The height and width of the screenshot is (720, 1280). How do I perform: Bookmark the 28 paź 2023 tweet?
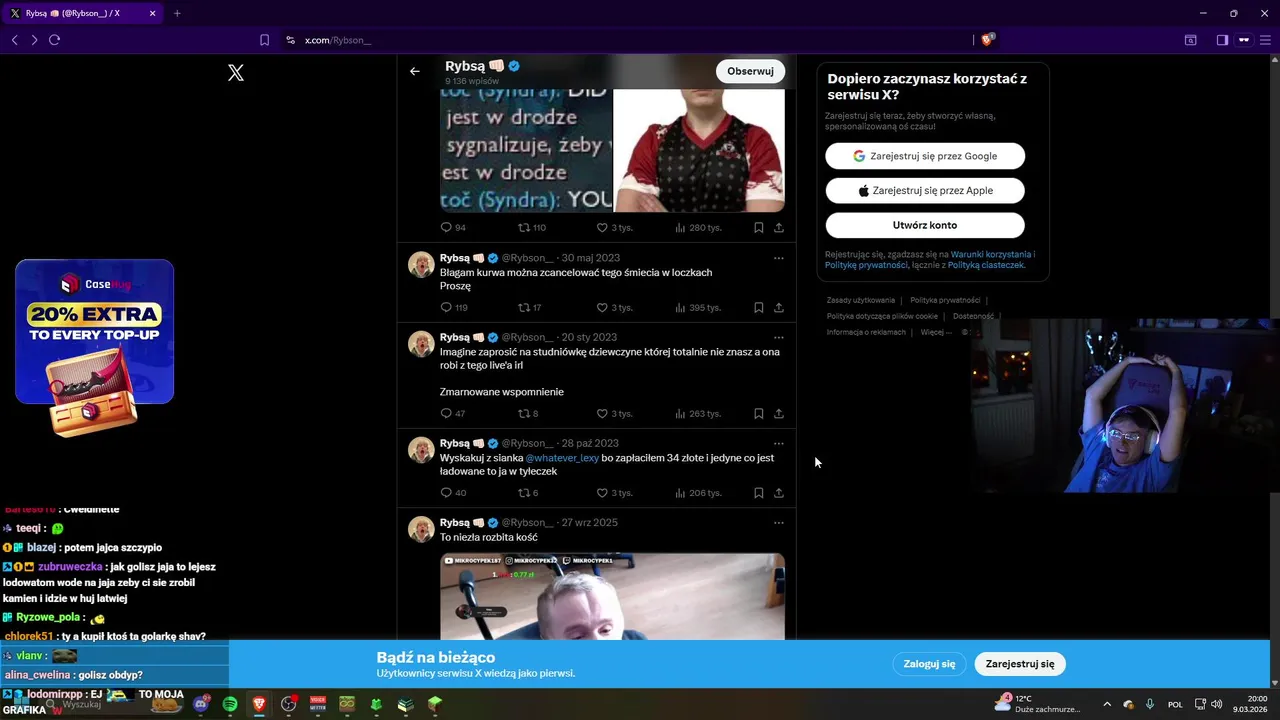point(759,492)
